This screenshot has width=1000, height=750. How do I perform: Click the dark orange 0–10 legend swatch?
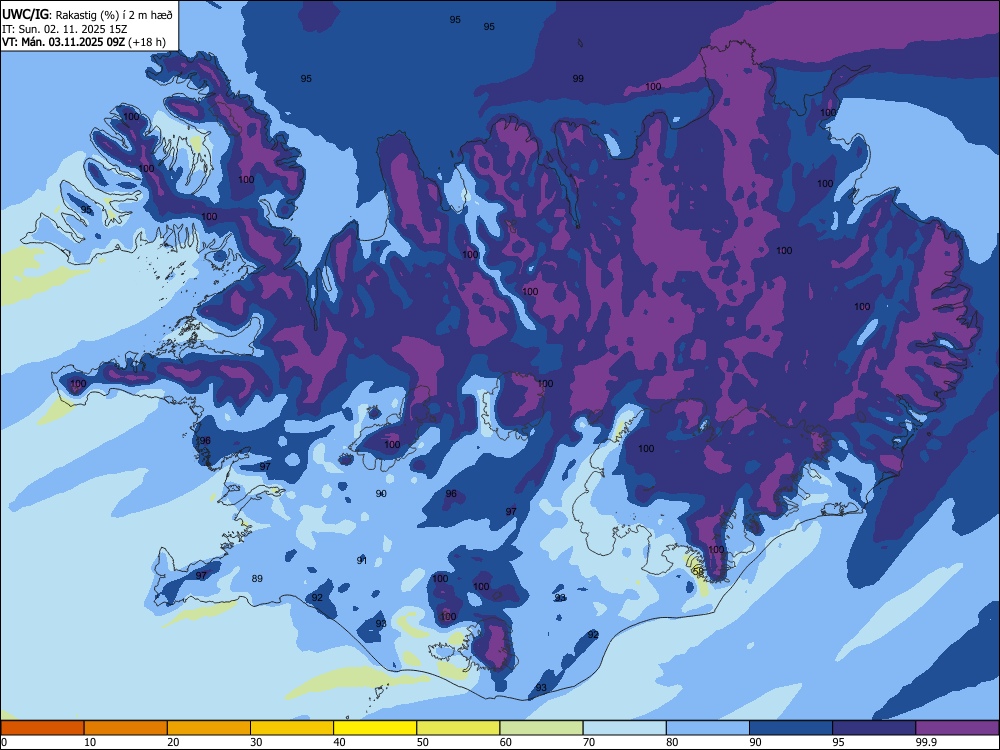point(42,728)
